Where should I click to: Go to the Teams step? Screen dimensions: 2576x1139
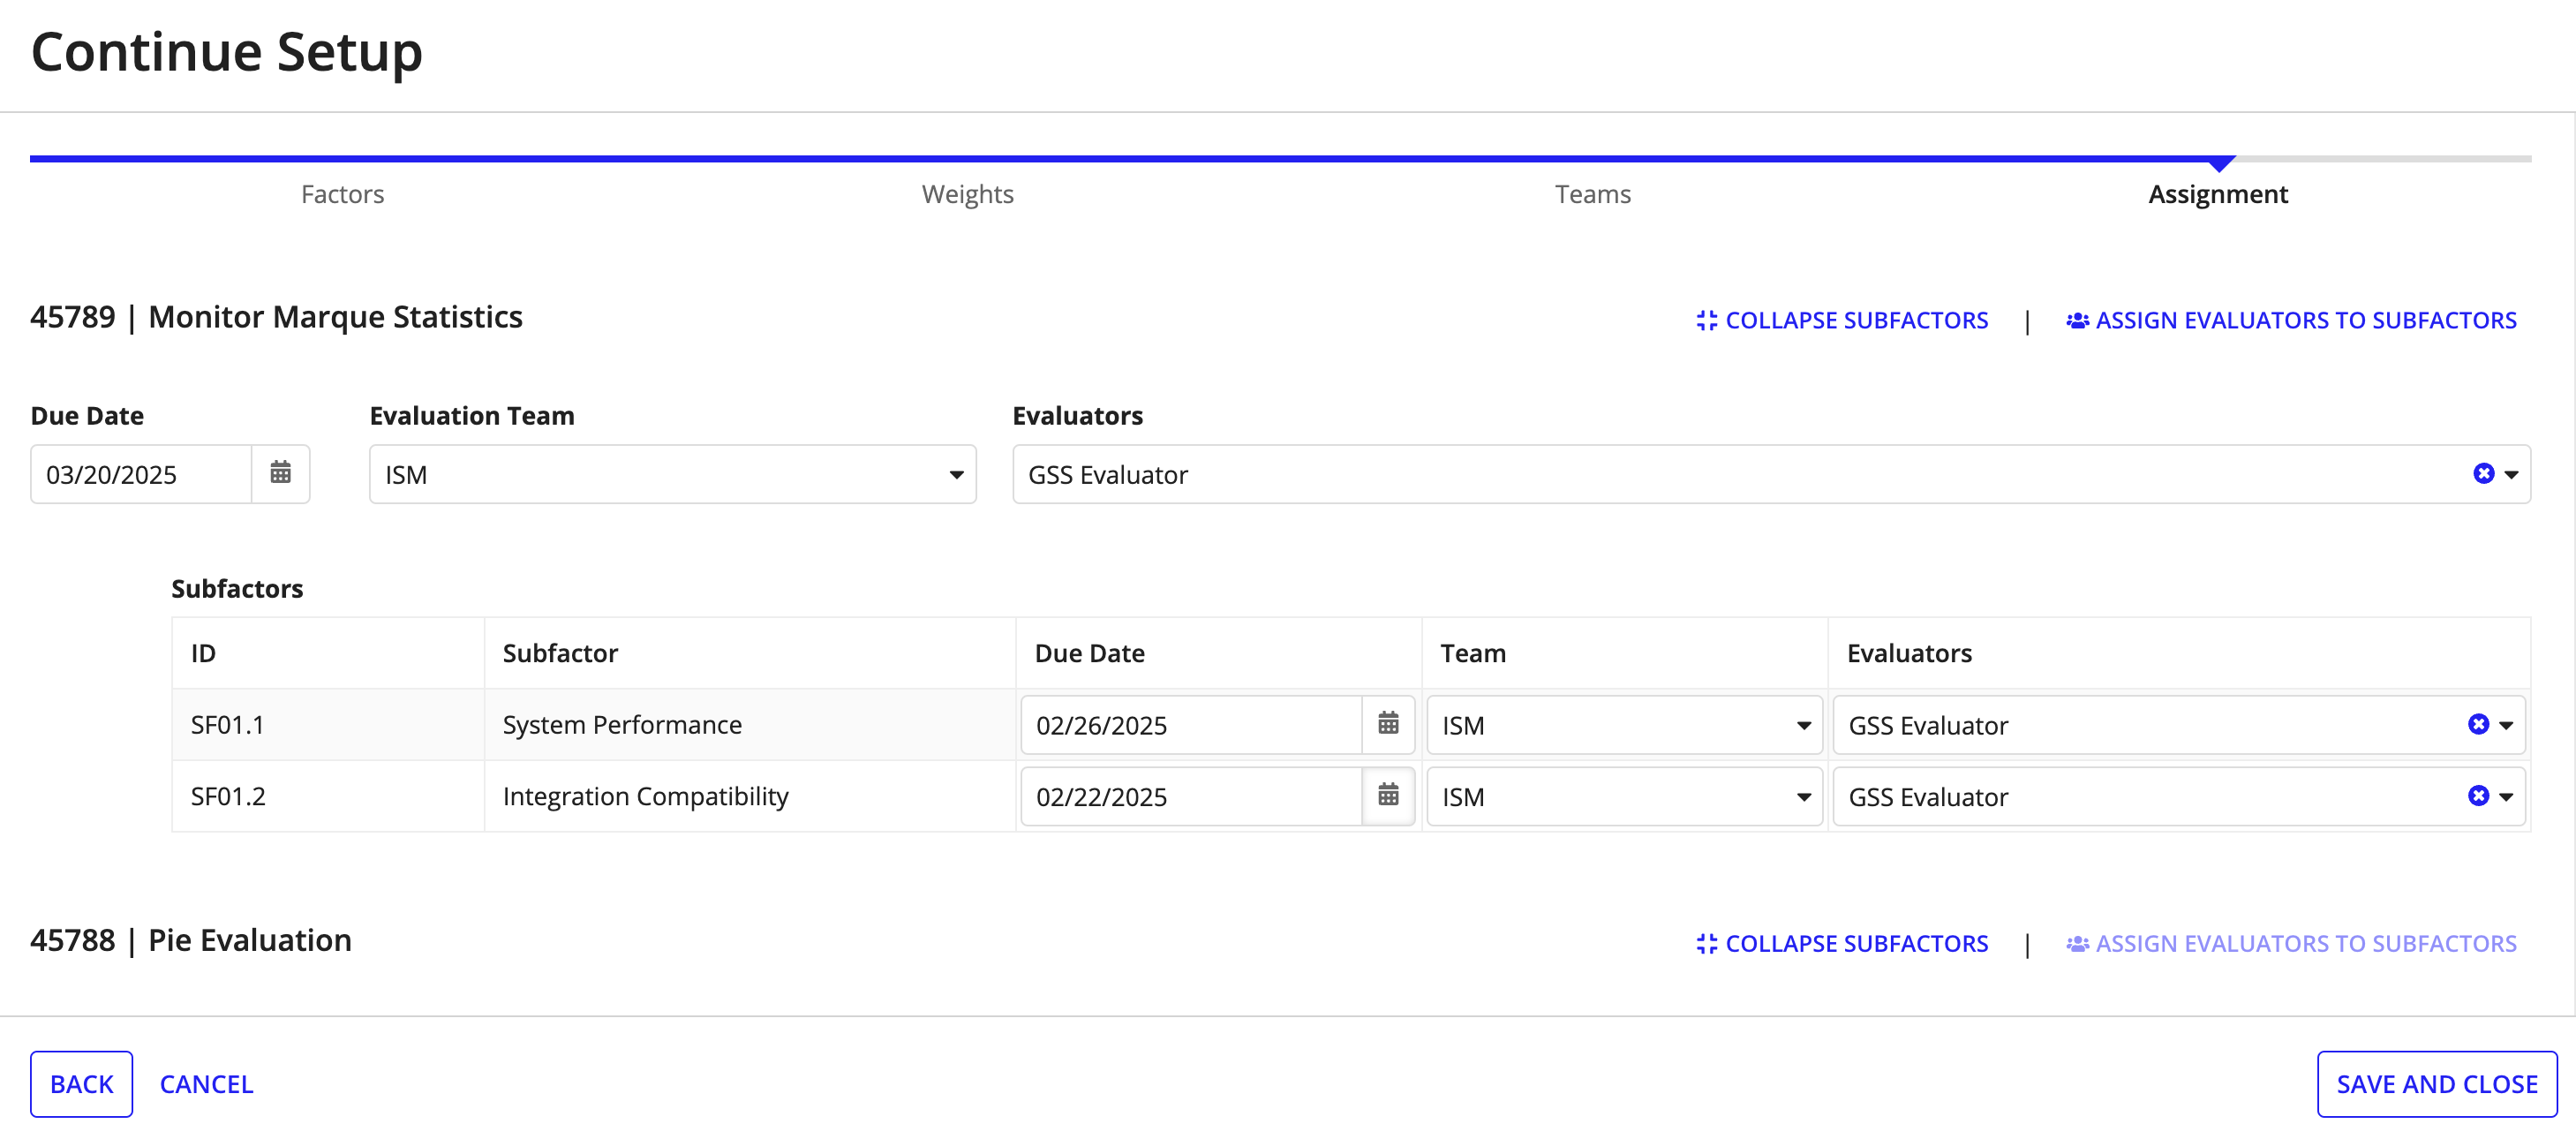pos(1593,194)
